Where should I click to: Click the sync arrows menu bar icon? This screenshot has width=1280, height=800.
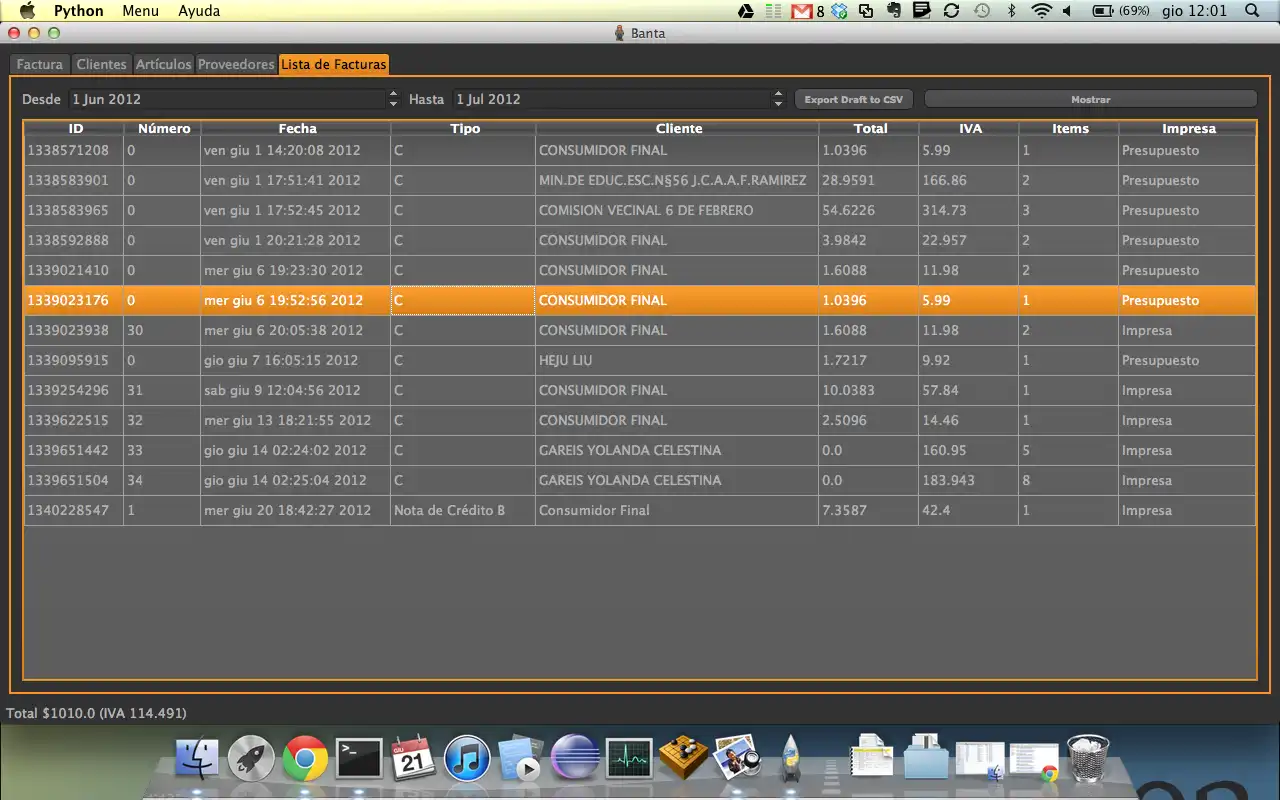point(951,11)
